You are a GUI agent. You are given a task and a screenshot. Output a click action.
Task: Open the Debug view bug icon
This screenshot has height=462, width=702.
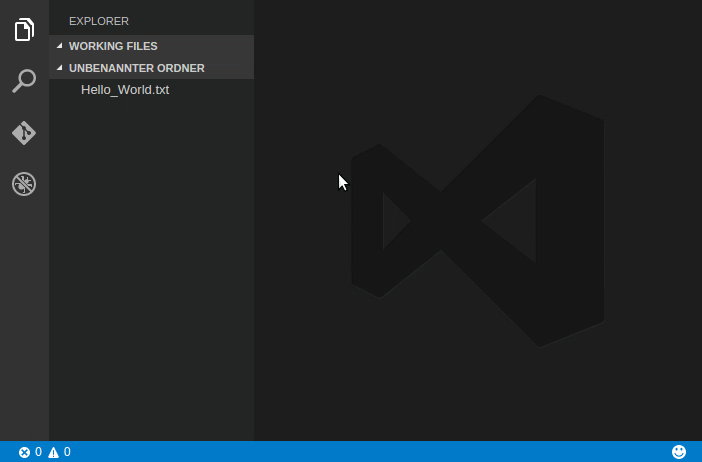[24, 184]
